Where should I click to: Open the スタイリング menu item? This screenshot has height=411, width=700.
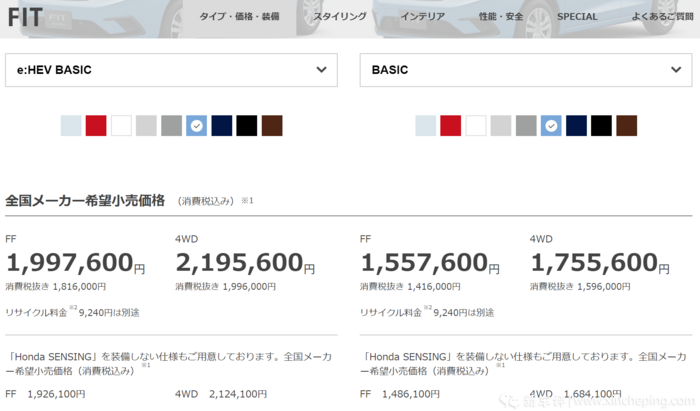pyautogui.click(x=340, y=17)
